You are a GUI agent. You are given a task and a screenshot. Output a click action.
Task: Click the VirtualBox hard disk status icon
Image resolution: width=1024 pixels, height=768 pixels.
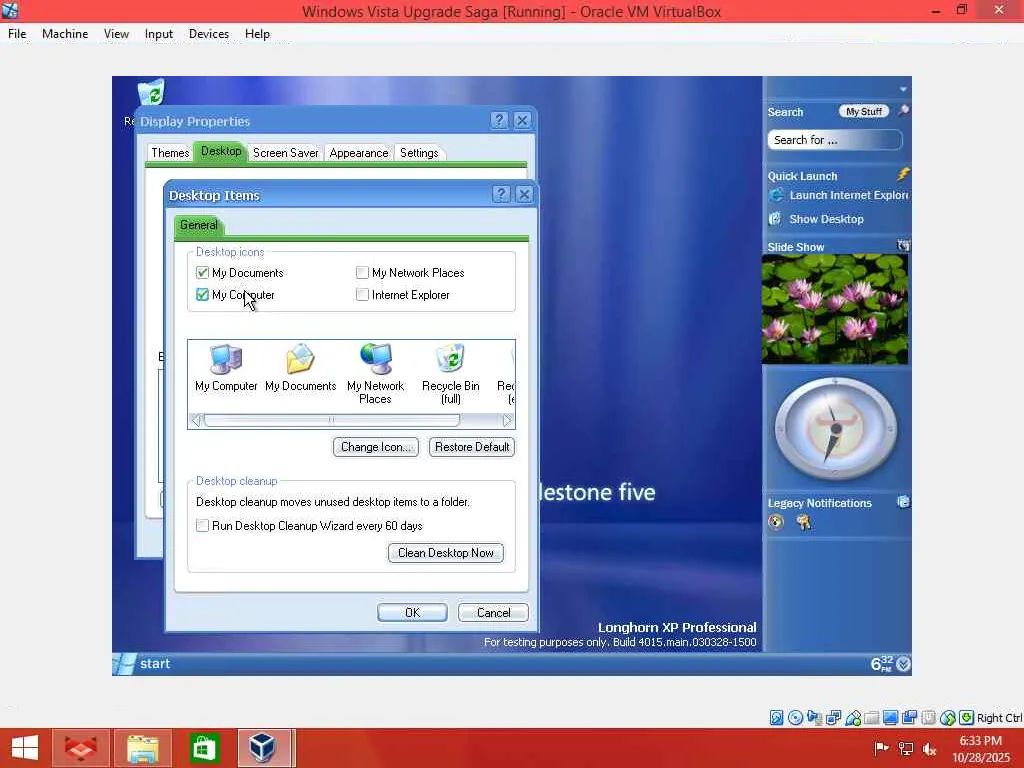(x=776, y=718)
